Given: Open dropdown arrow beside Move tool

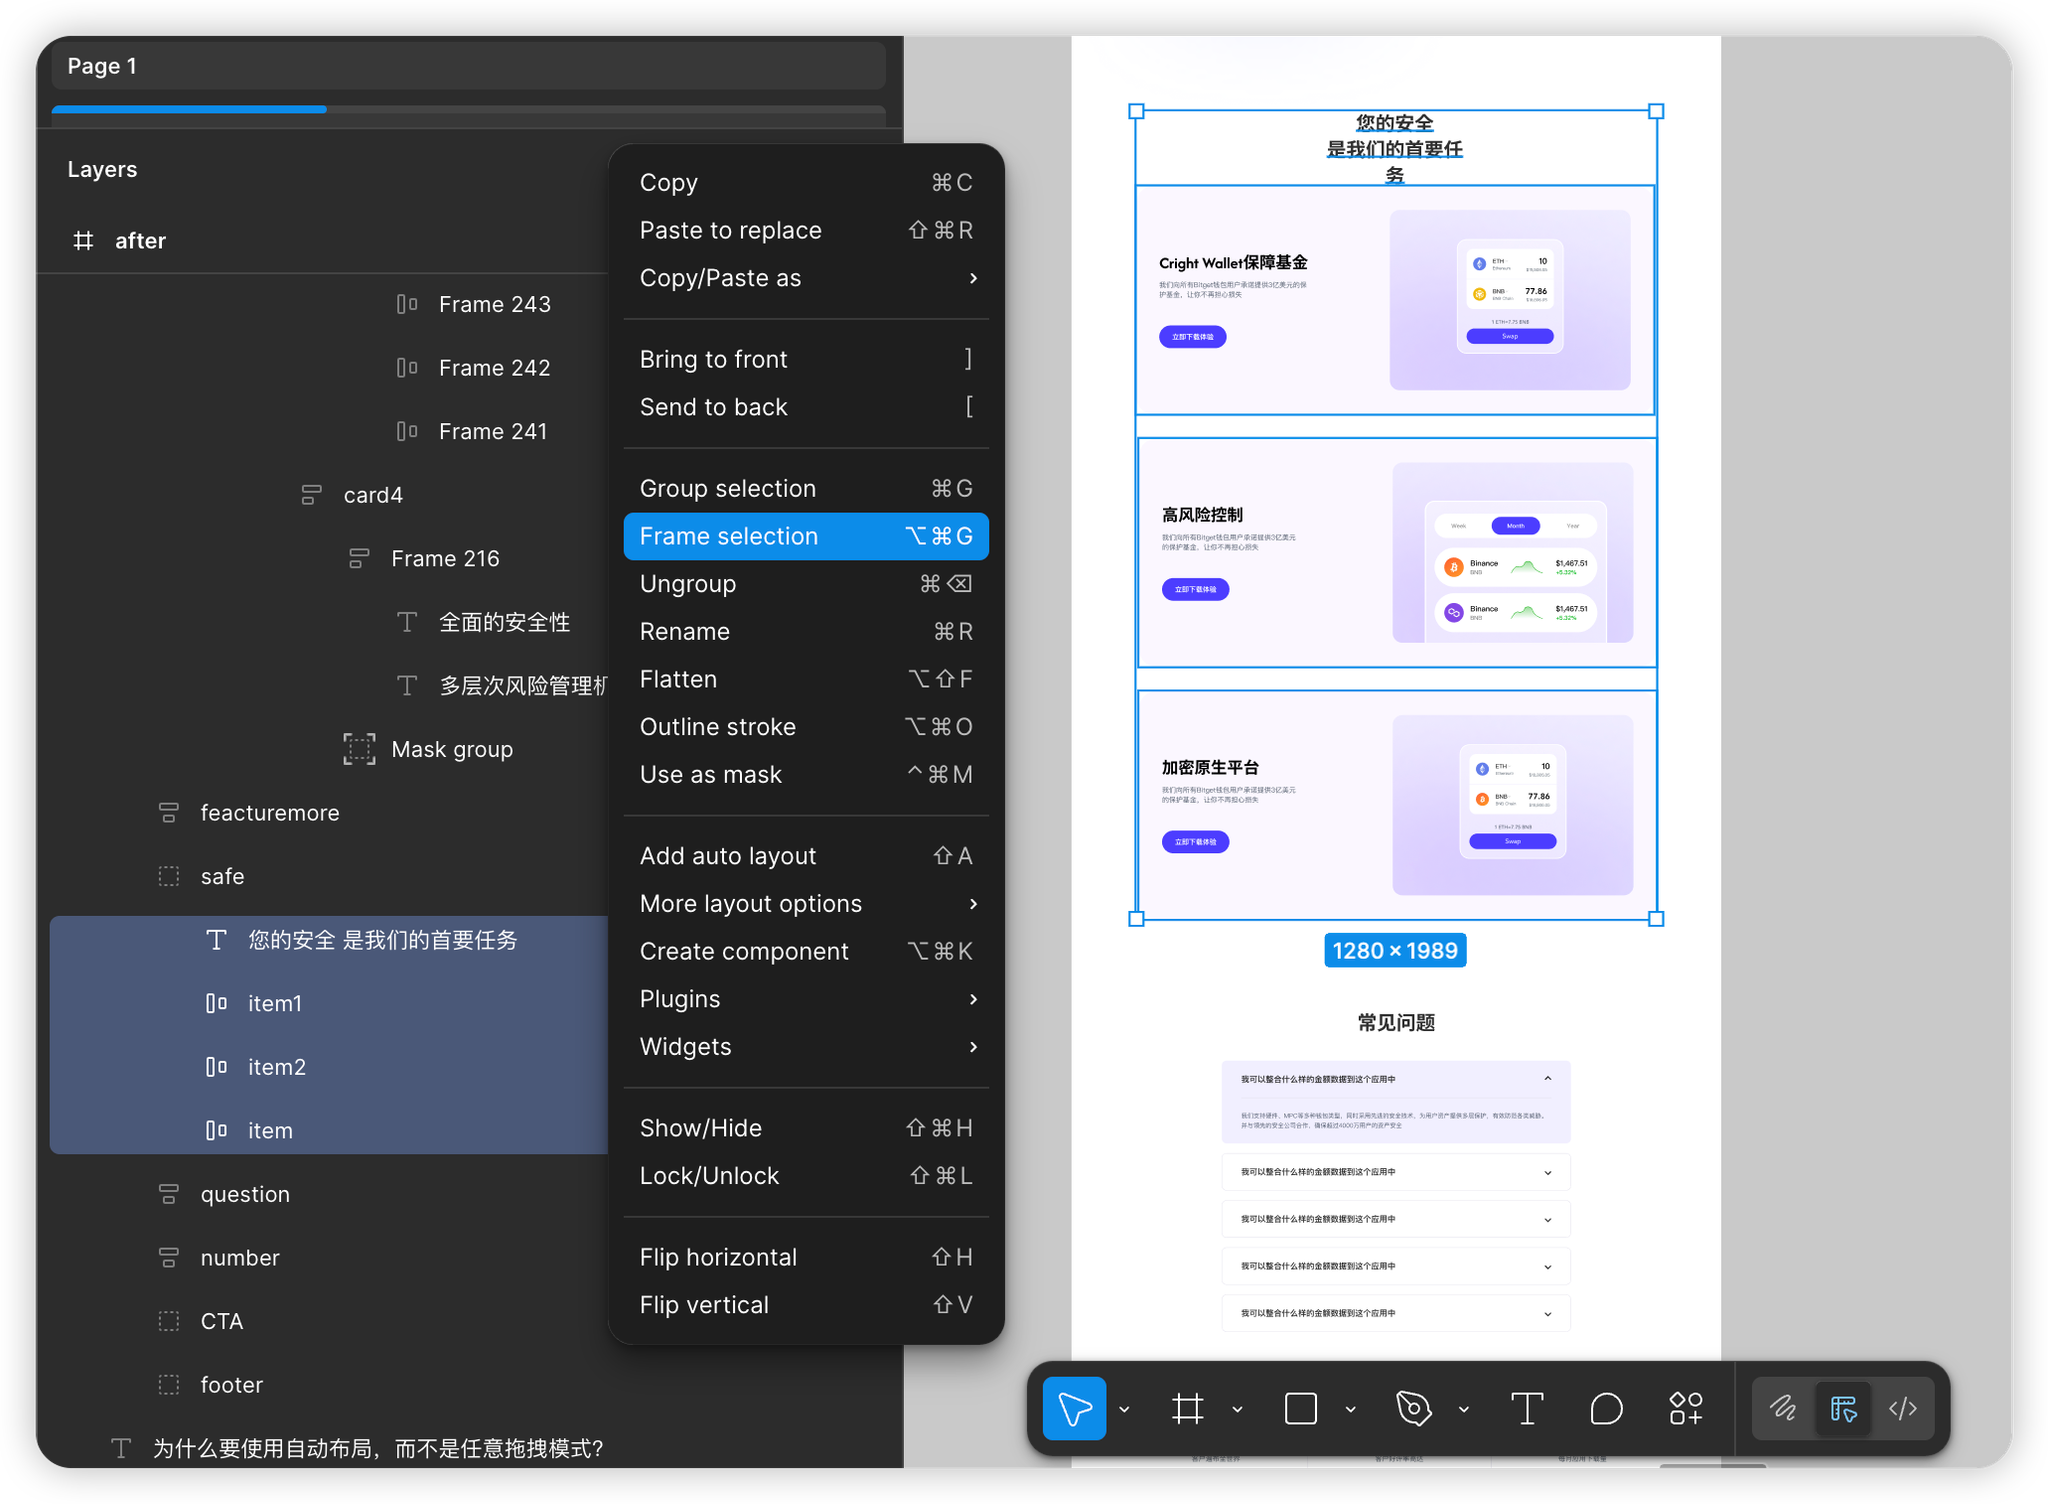Looking at the screenshot, I should pos(1124,1409).
